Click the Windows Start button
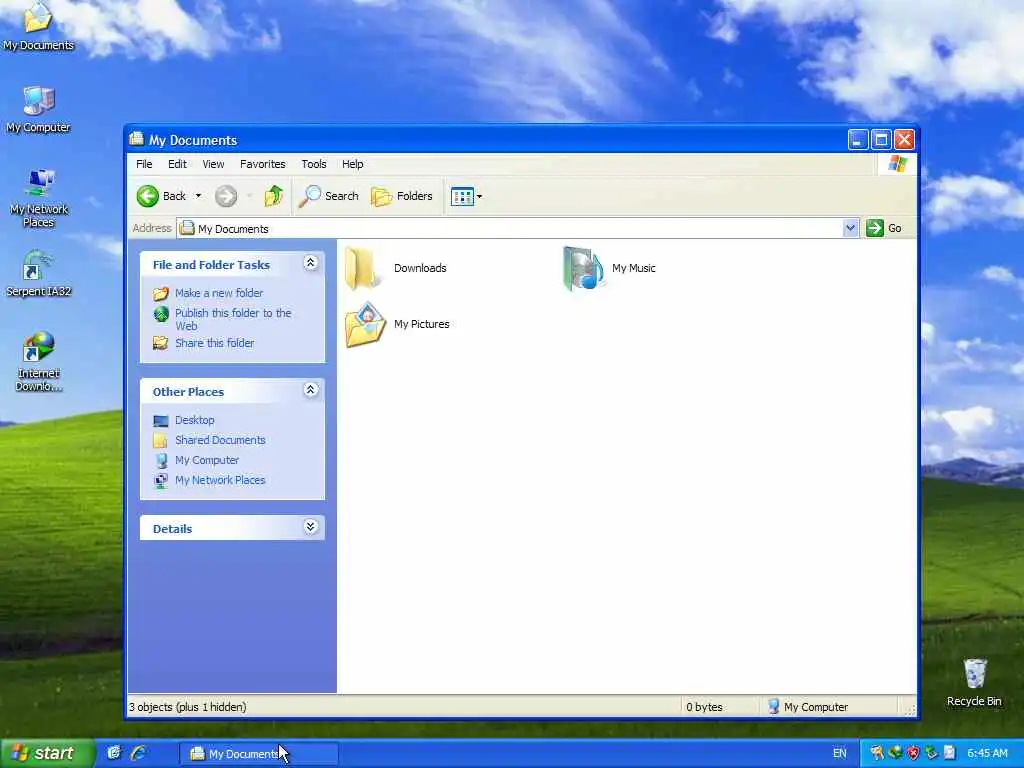Viewport: 1024px width, 768px height. (46, 754)
